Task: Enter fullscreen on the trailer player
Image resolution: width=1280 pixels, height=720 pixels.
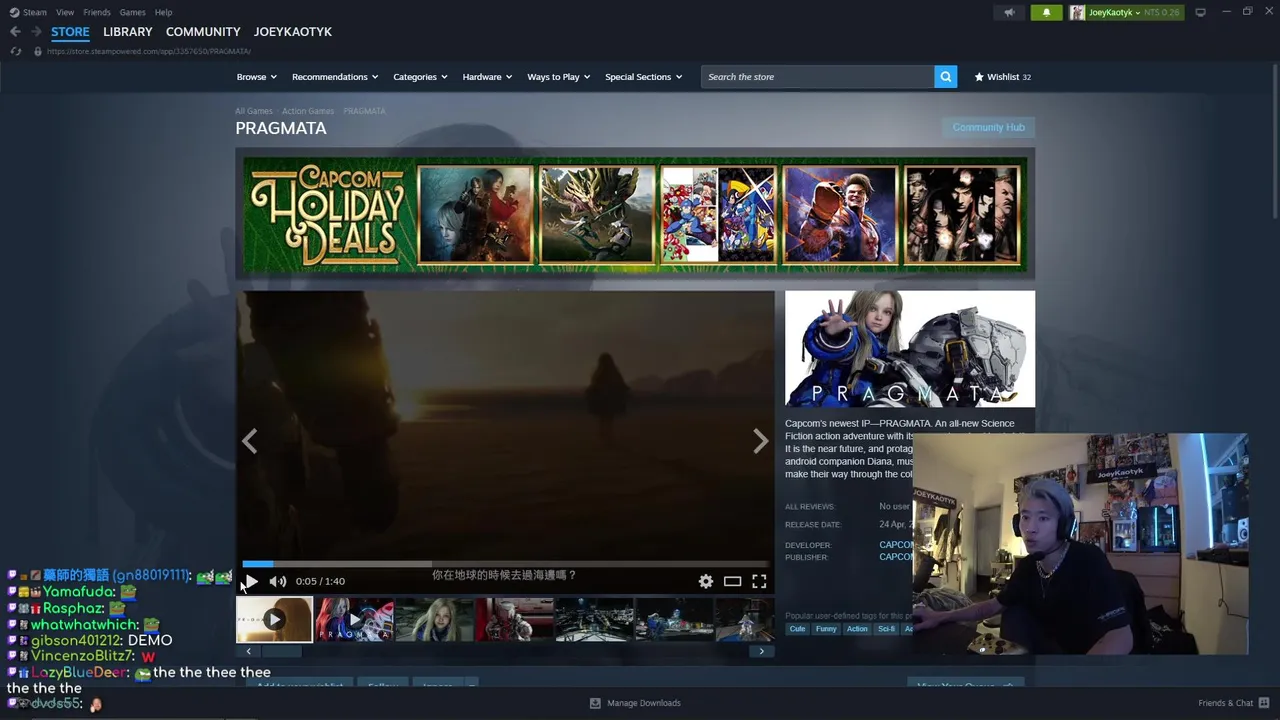Action: [759, 581]
